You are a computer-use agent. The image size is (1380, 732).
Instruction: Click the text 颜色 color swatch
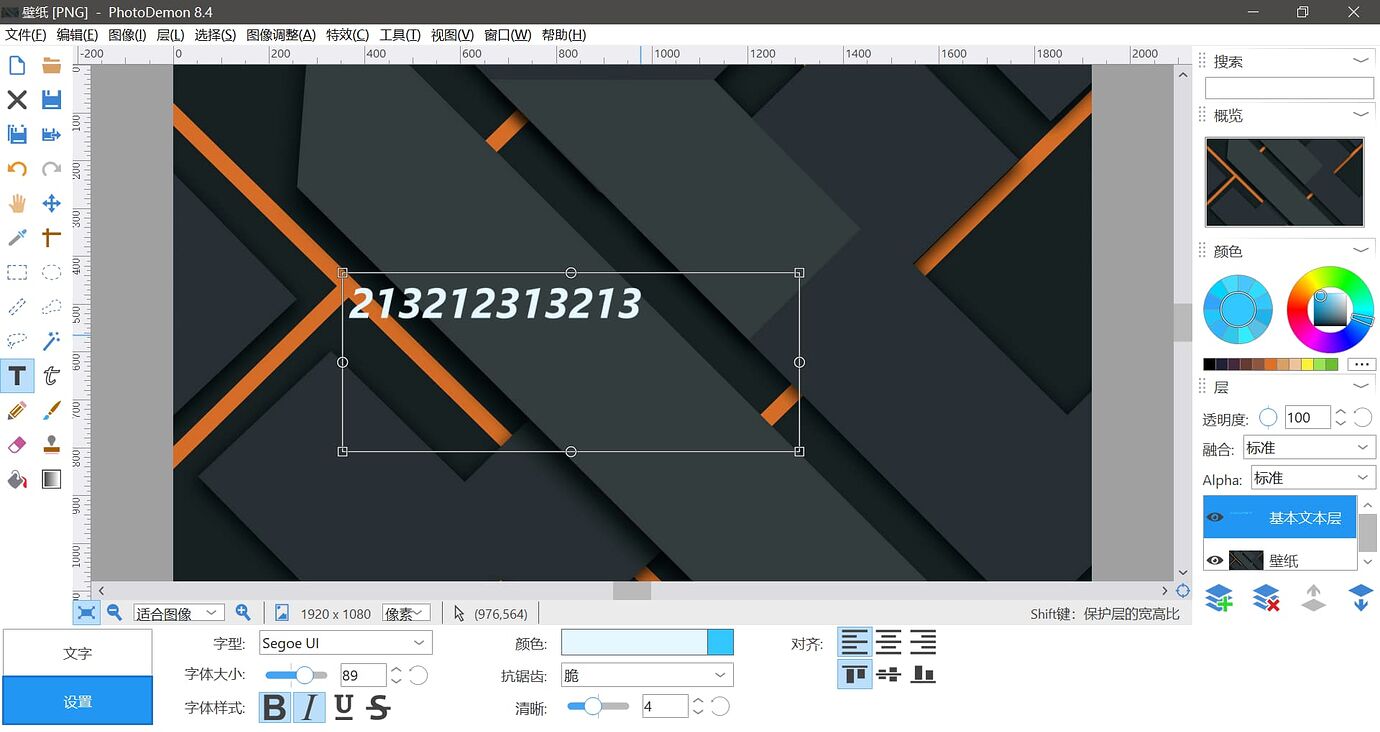pos(647,642)
